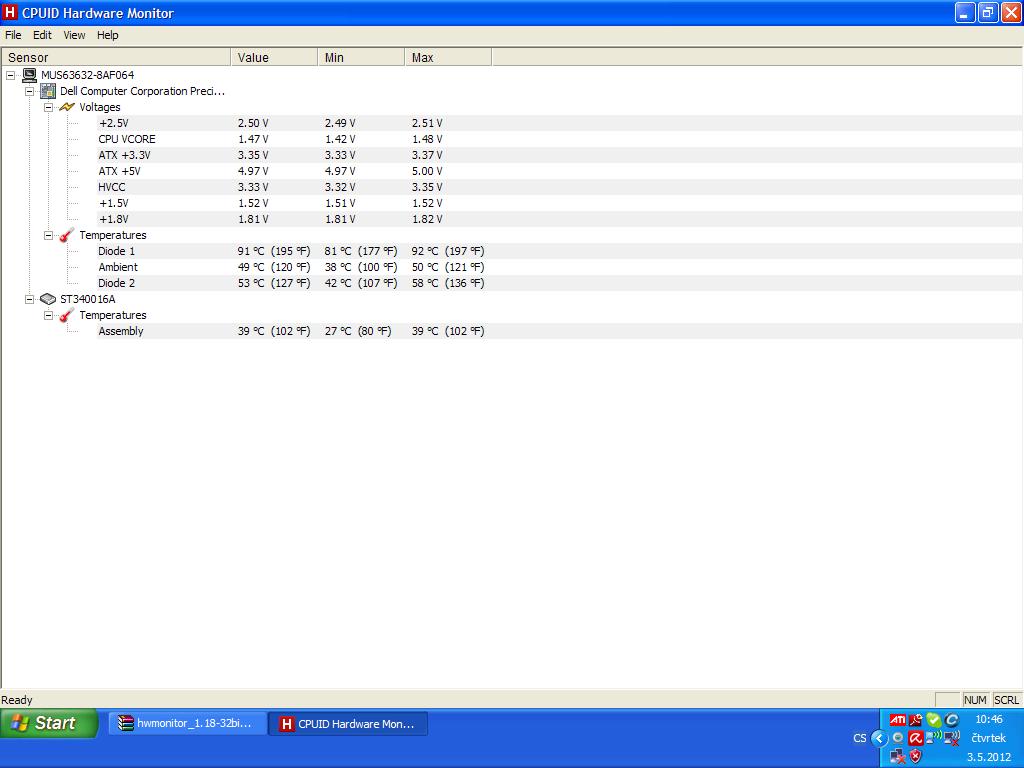Viewport: 1024px width, 768px height.
Task: Select the ST340016A tree label
Action: click(x=88, y=299)
